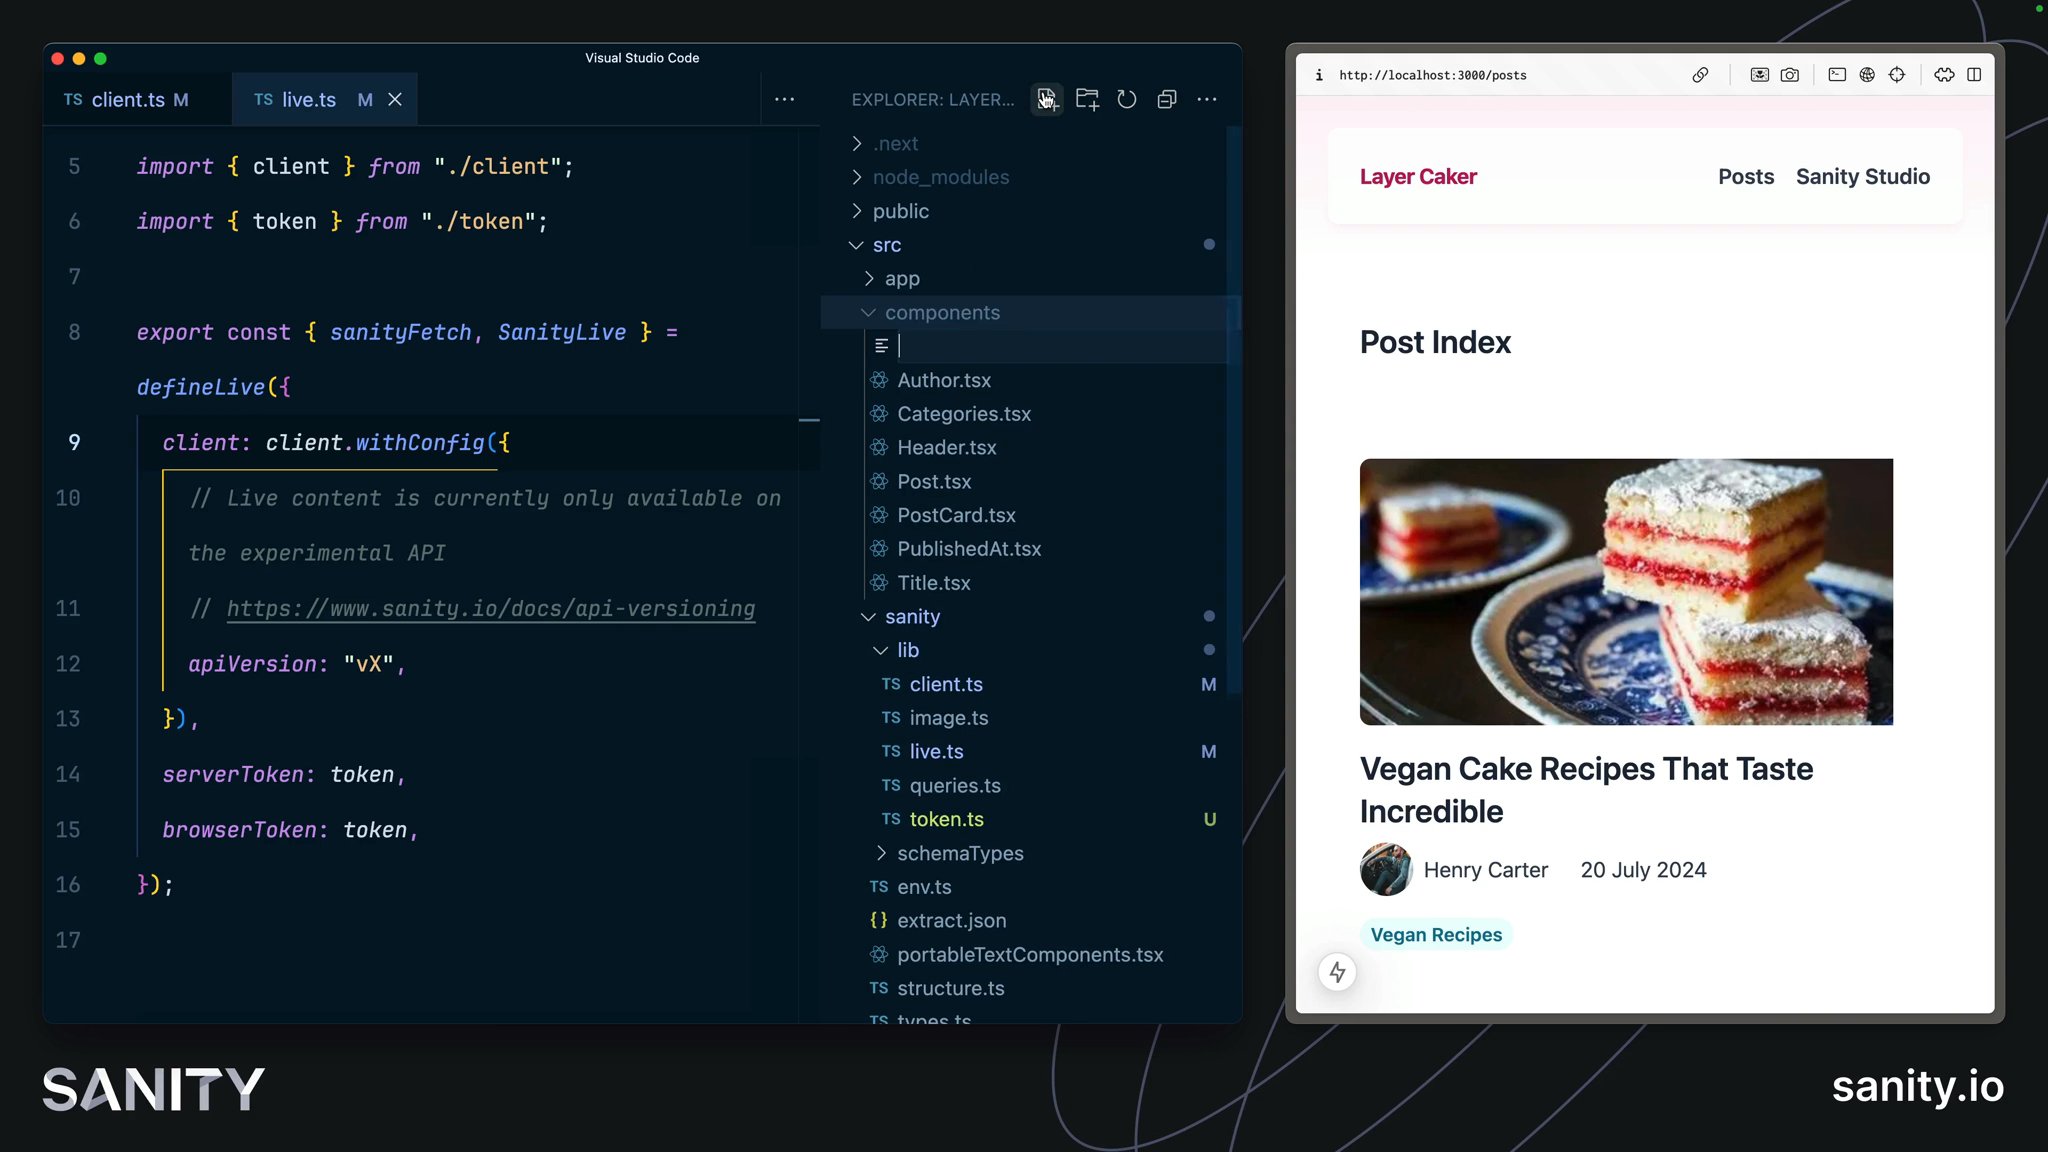Screen dimensions: 2048x1152
Task: Click the "20 July 2024" post date
Action: [1643, 870]
